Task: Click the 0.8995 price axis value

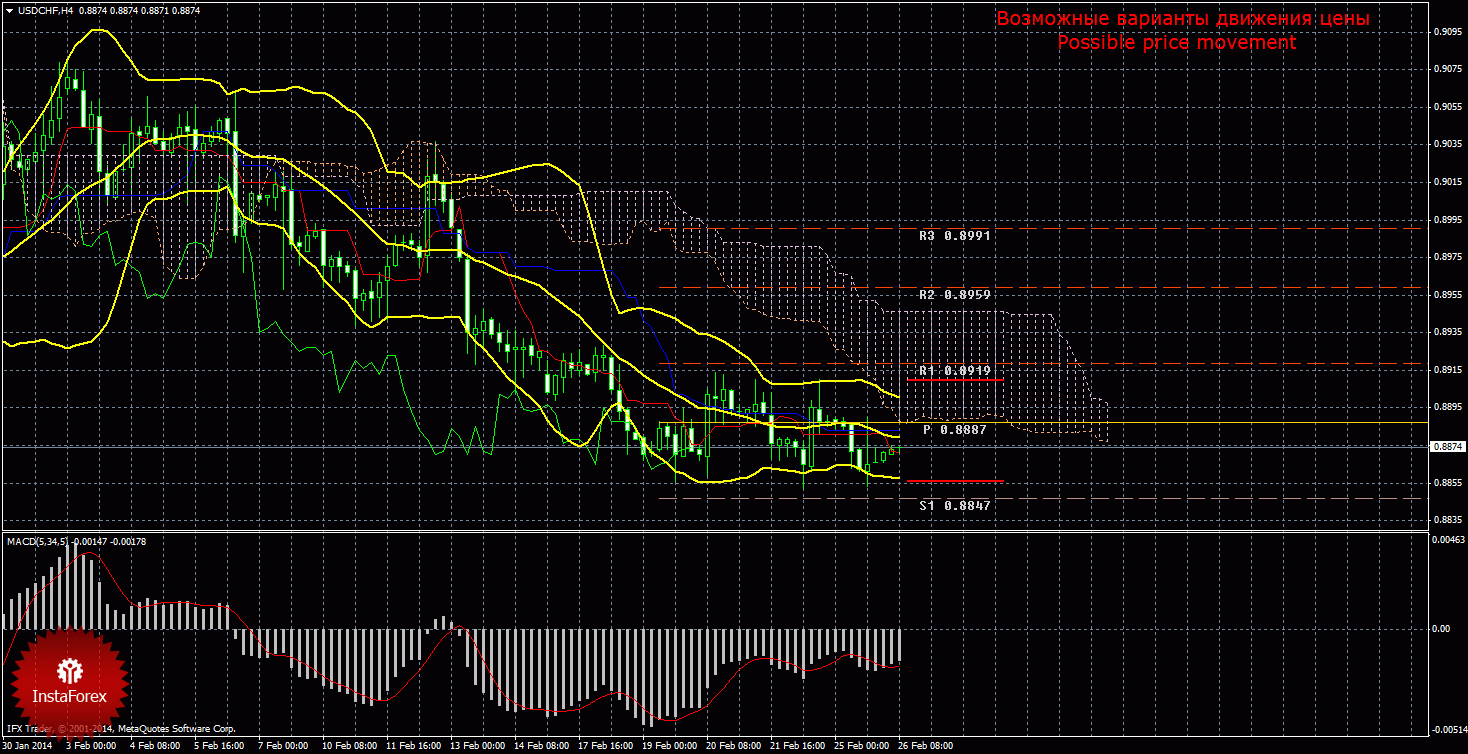Action: (1446, 220)
